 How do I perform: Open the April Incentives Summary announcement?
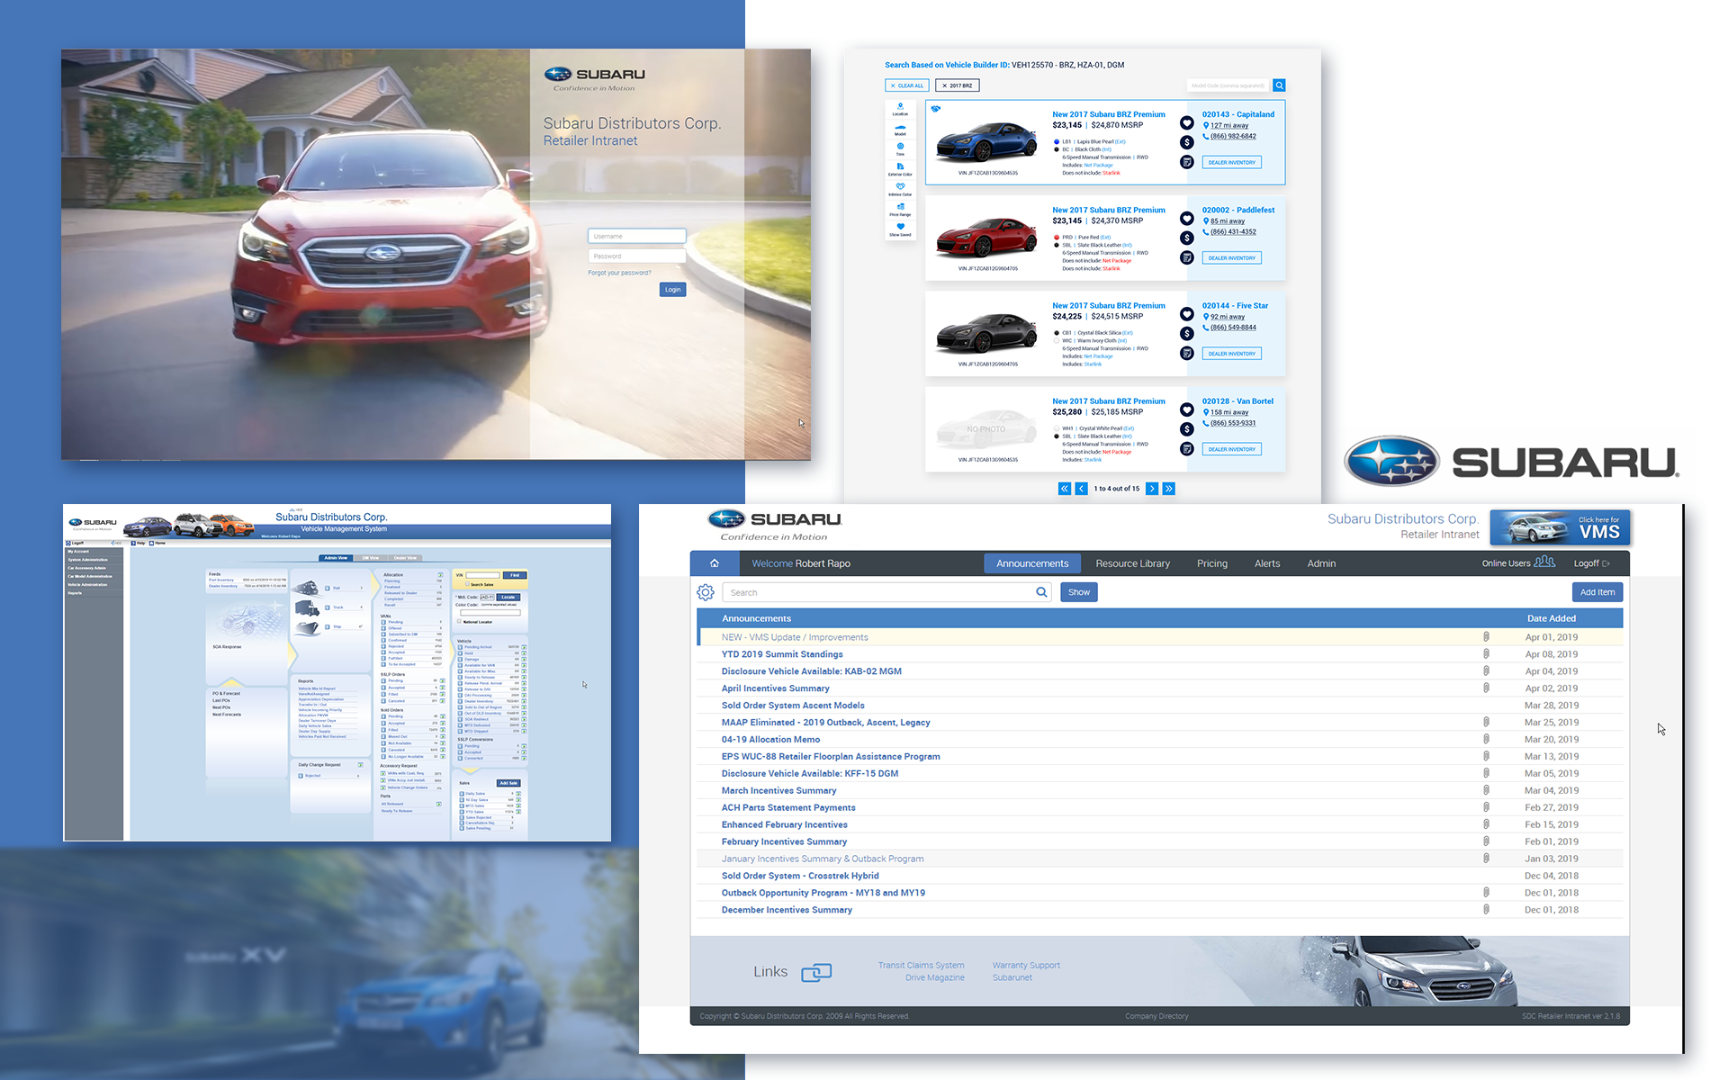pyautogui.click(x=775, y=688)
